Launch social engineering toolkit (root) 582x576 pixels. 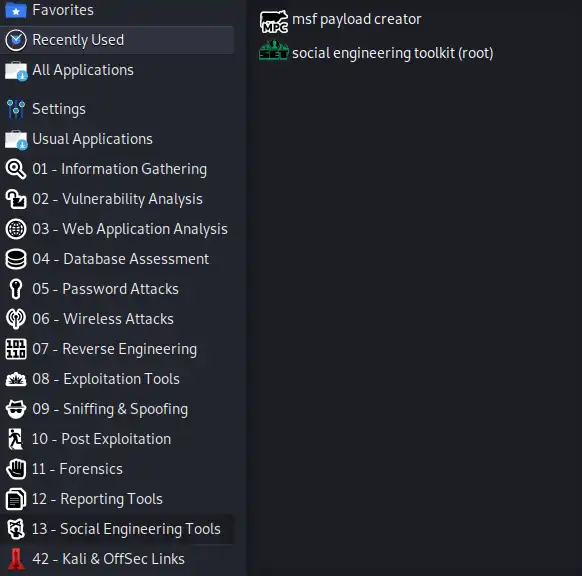[x=393, y=53]
